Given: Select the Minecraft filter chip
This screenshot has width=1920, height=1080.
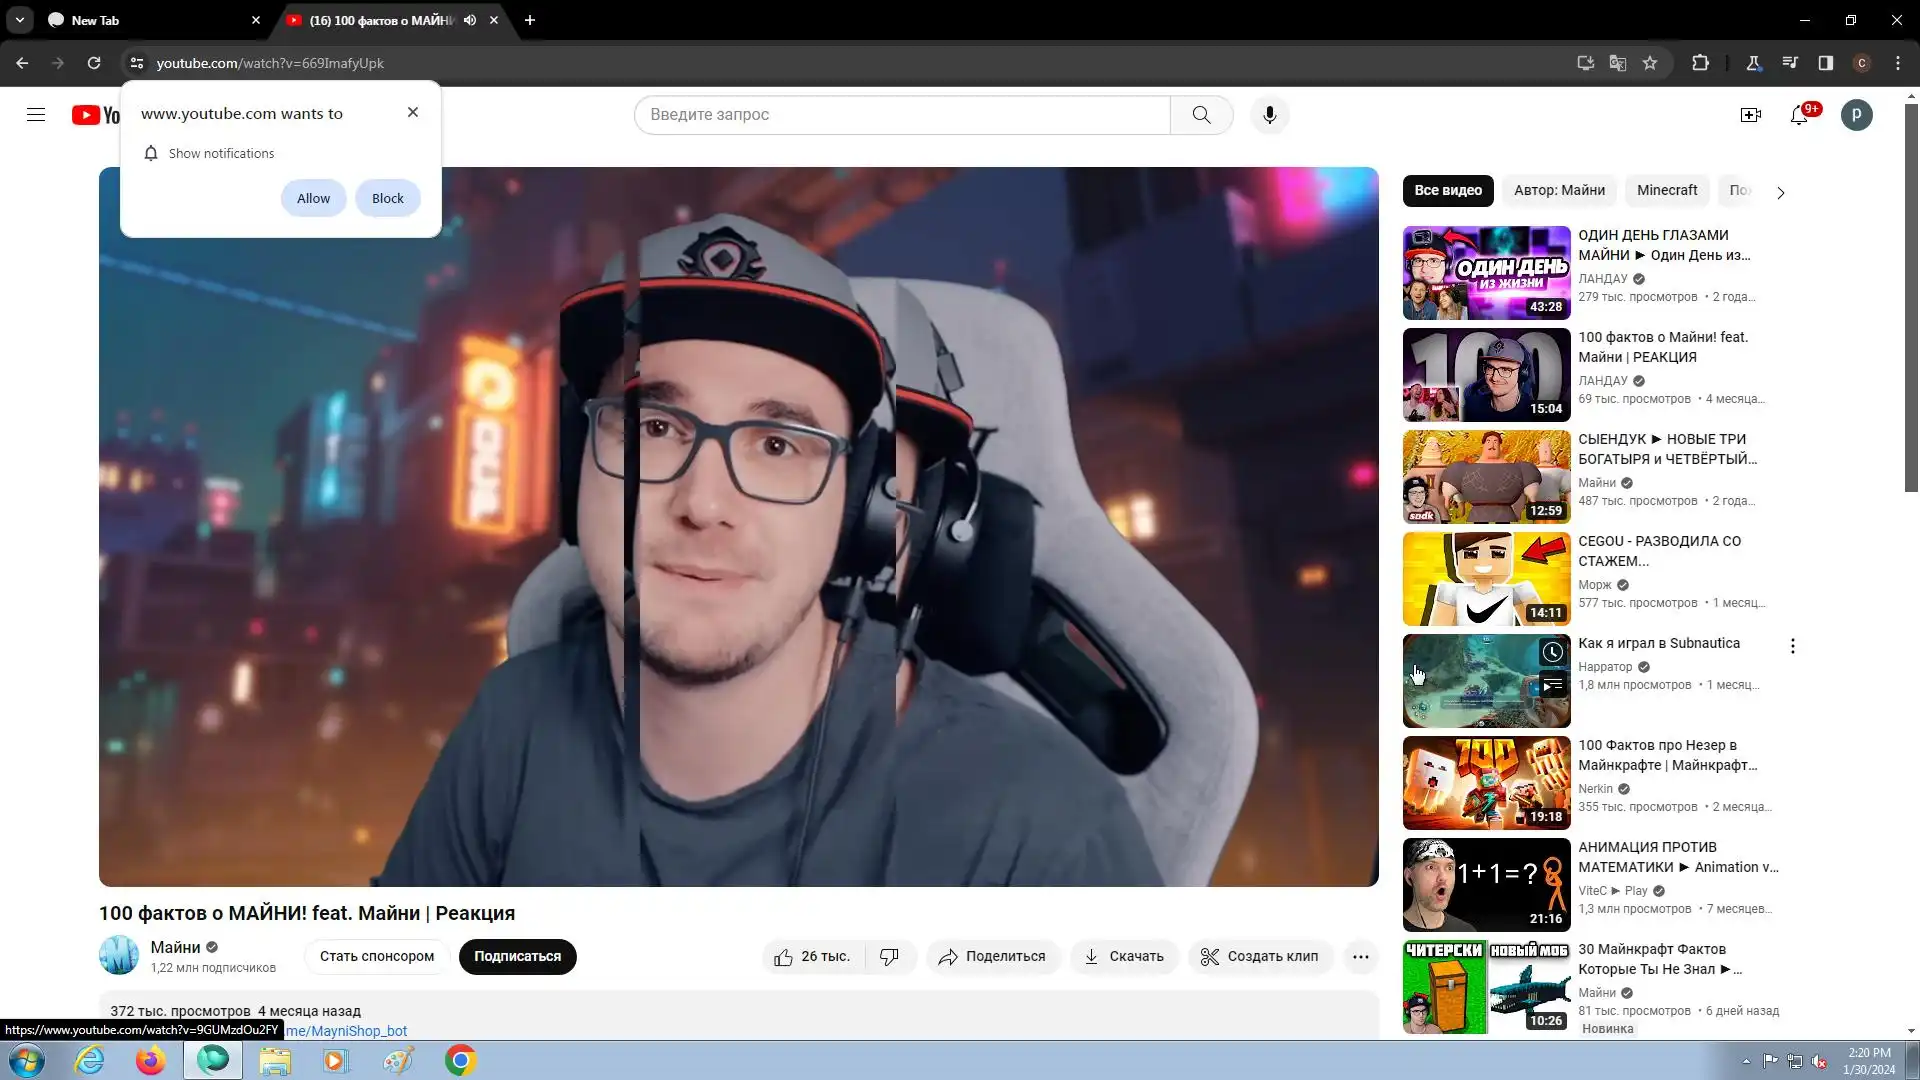Looking at the screenshot, I should (x=1666, y=190).
